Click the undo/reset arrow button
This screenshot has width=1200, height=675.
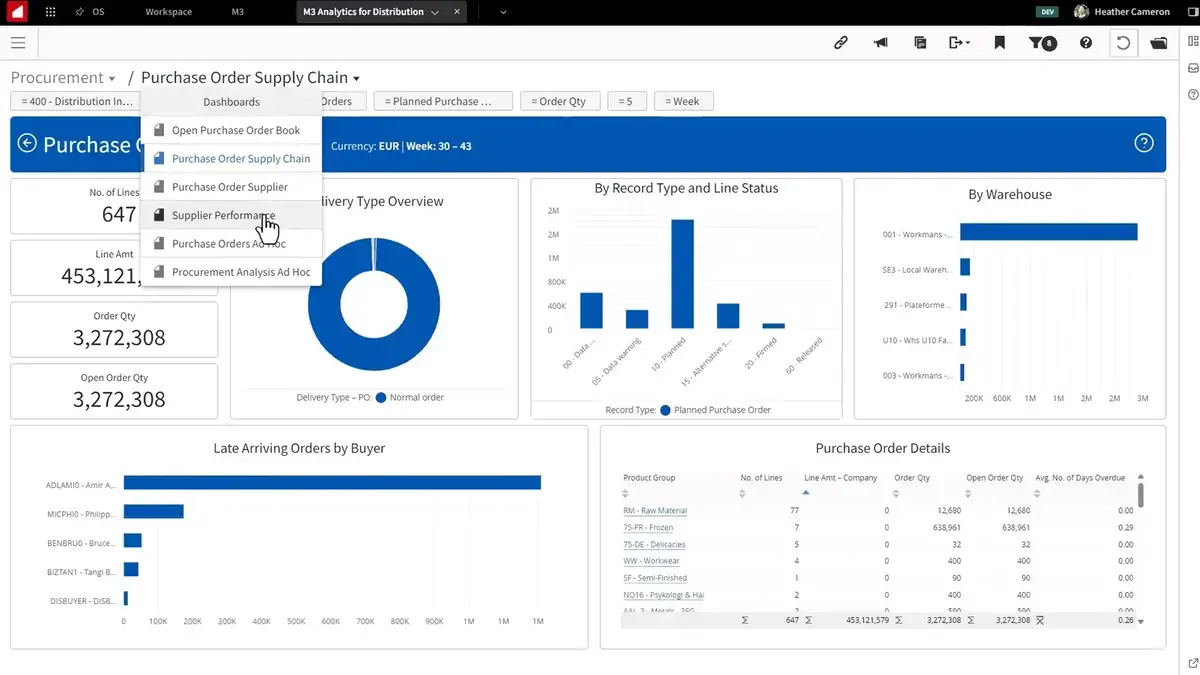click(1124, 43)
